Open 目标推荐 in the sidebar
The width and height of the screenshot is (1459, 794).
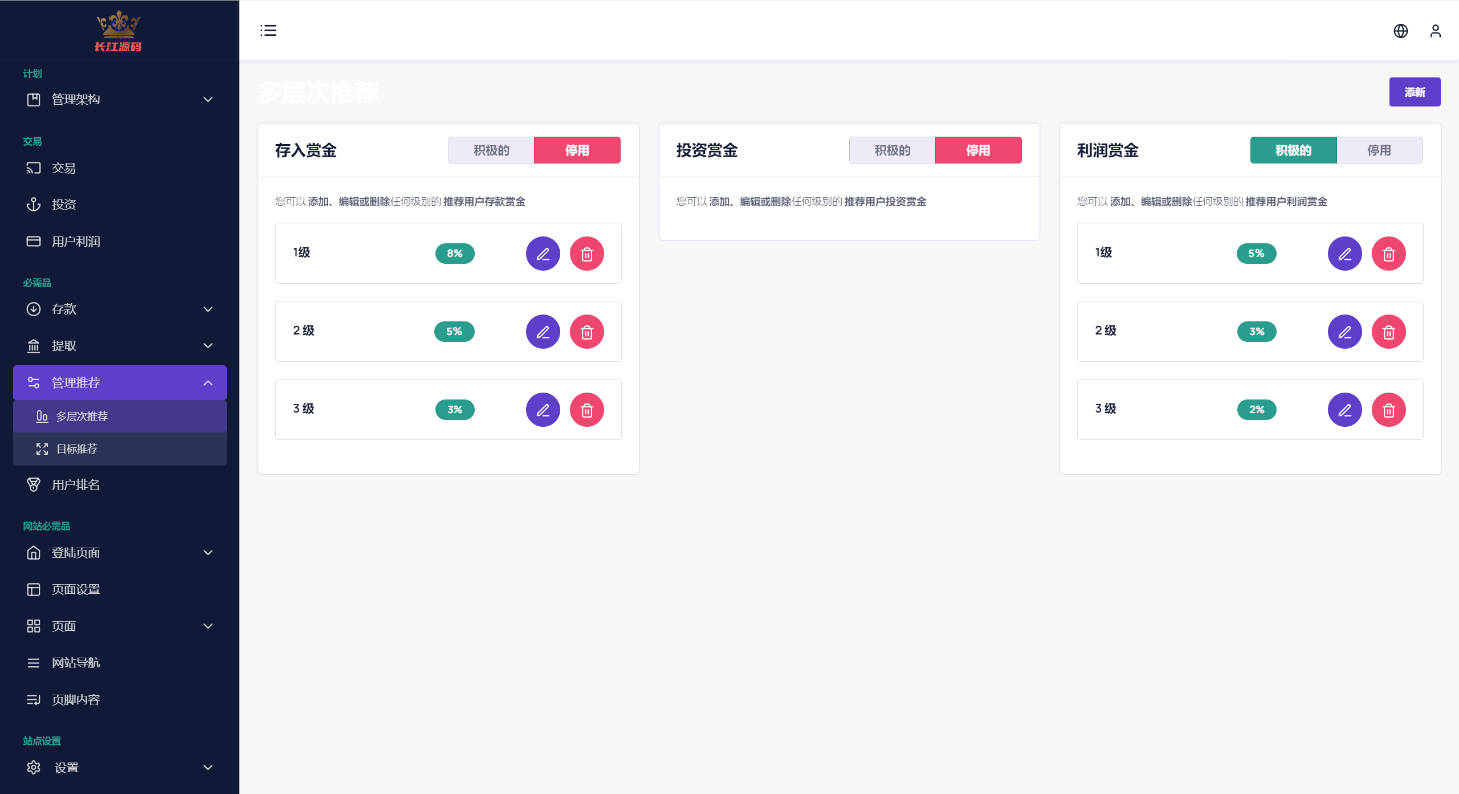pyautogui.click(x=77, y=449)
